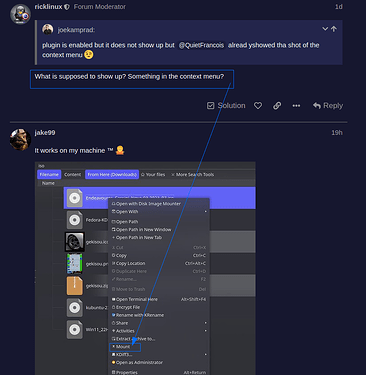Select the Filename search tab
366x375 pixels.
[49, 174]
